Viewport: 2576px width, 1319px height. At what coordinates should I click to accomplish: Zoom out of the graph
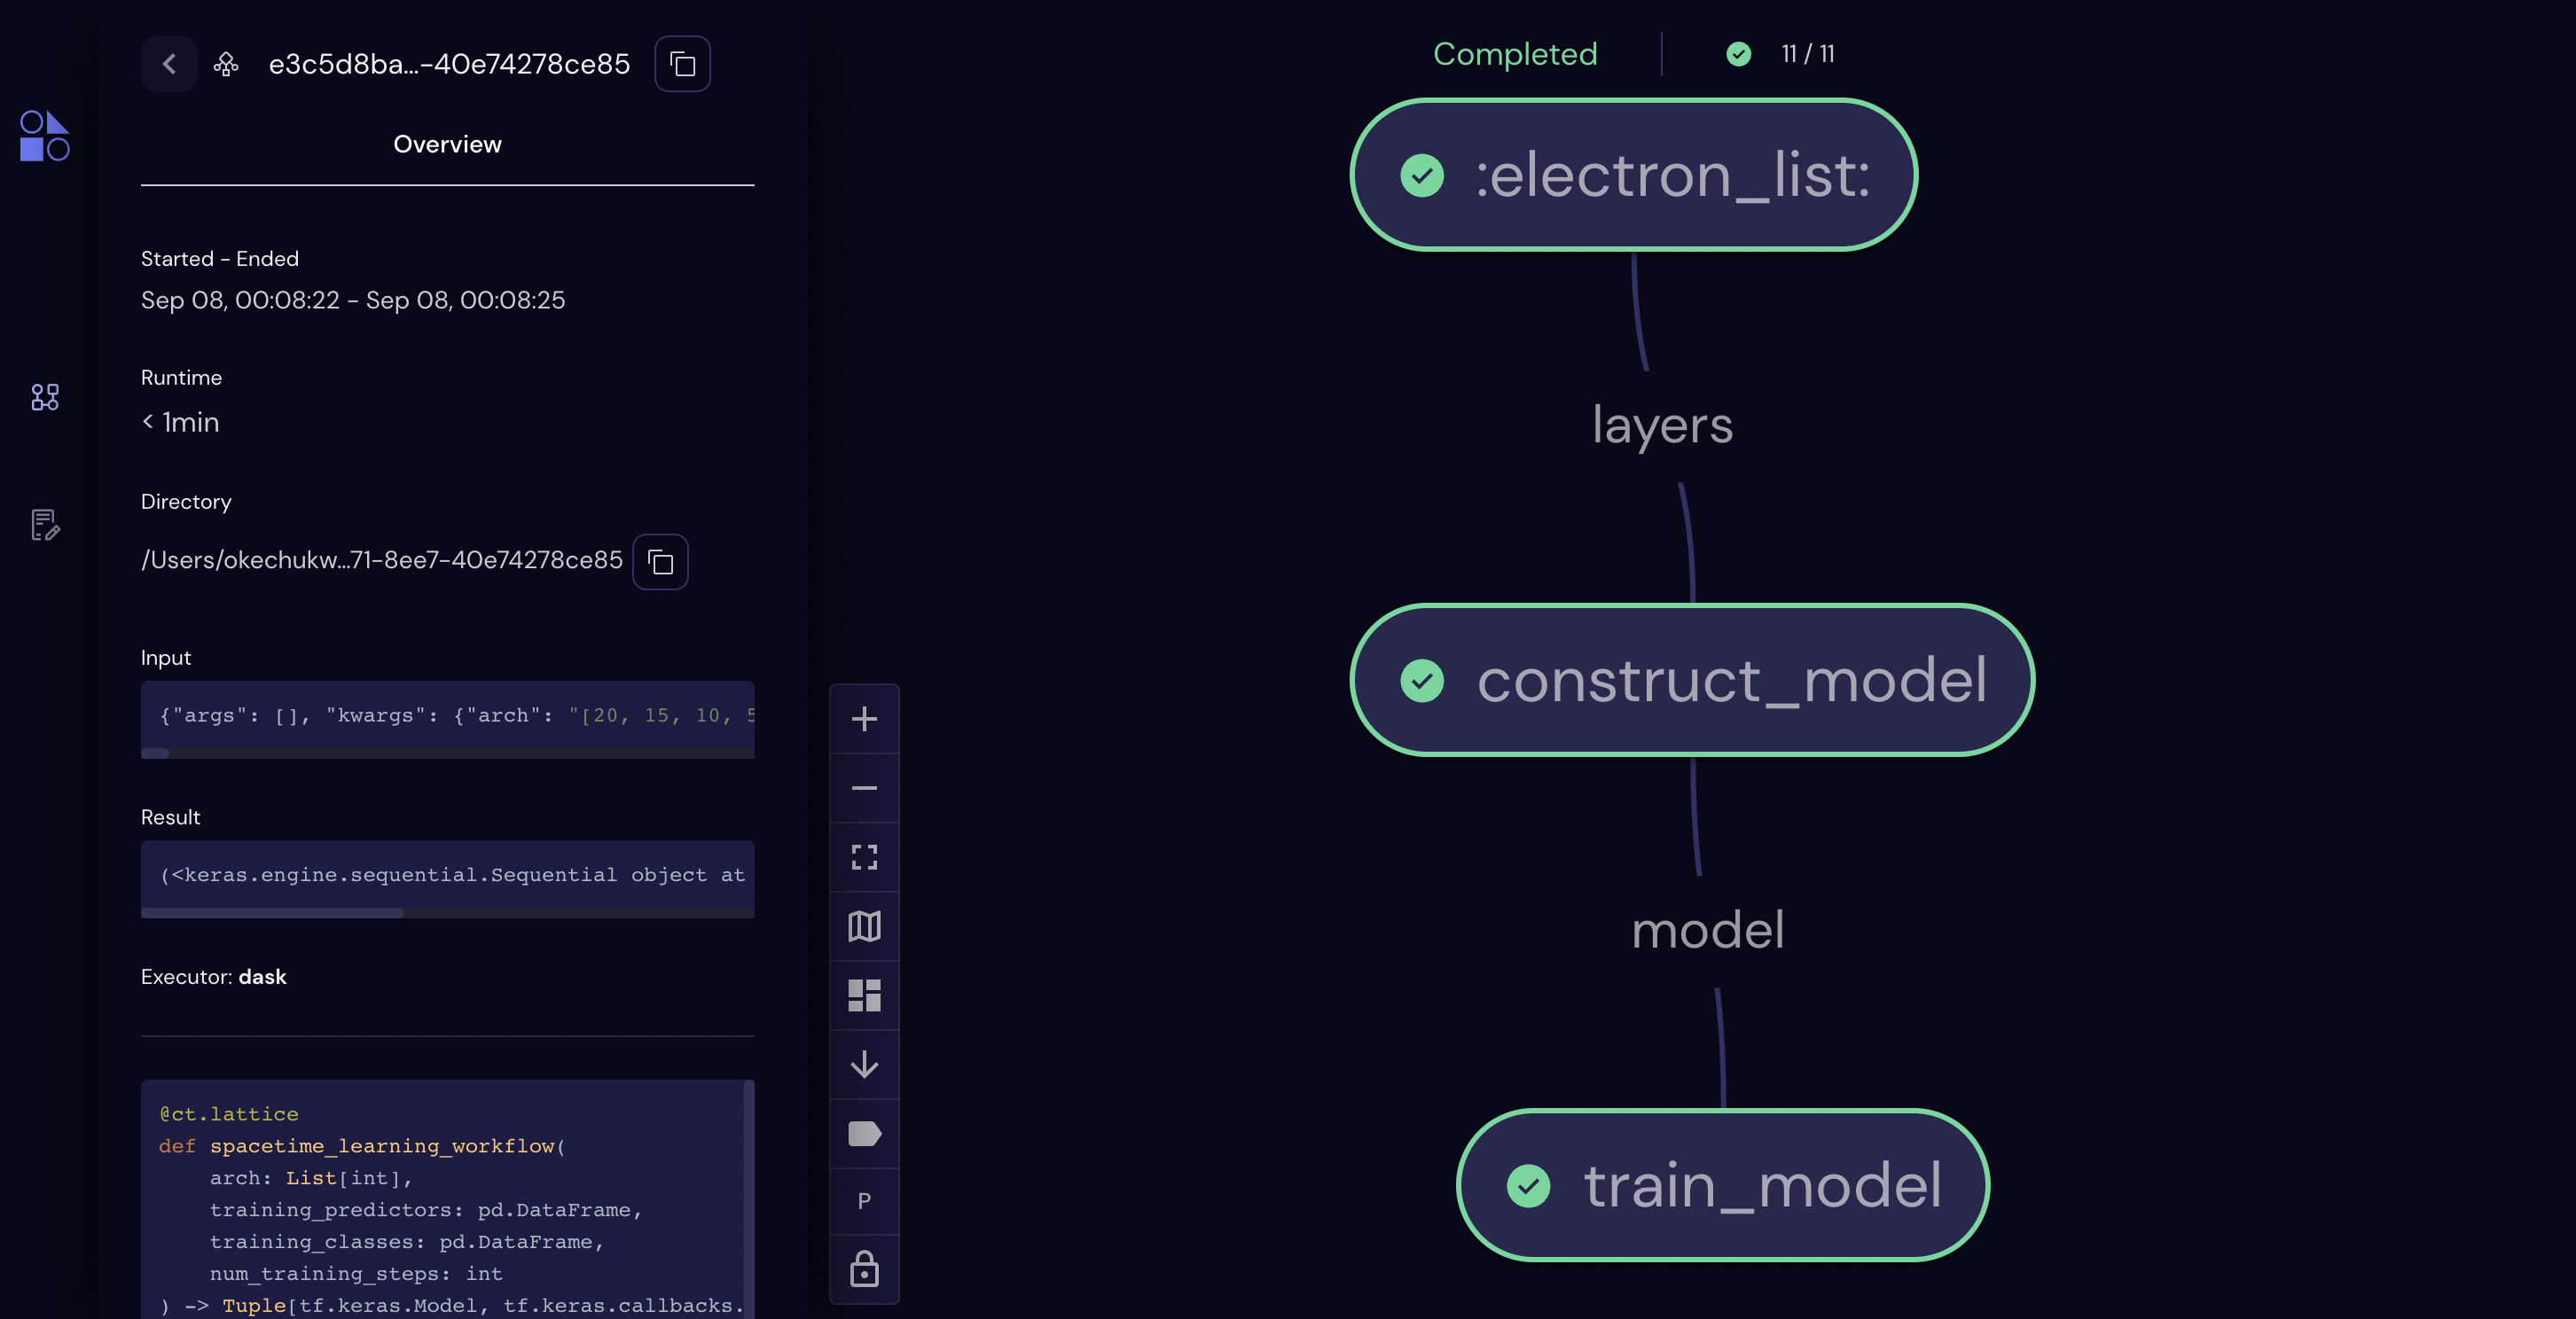864,787
